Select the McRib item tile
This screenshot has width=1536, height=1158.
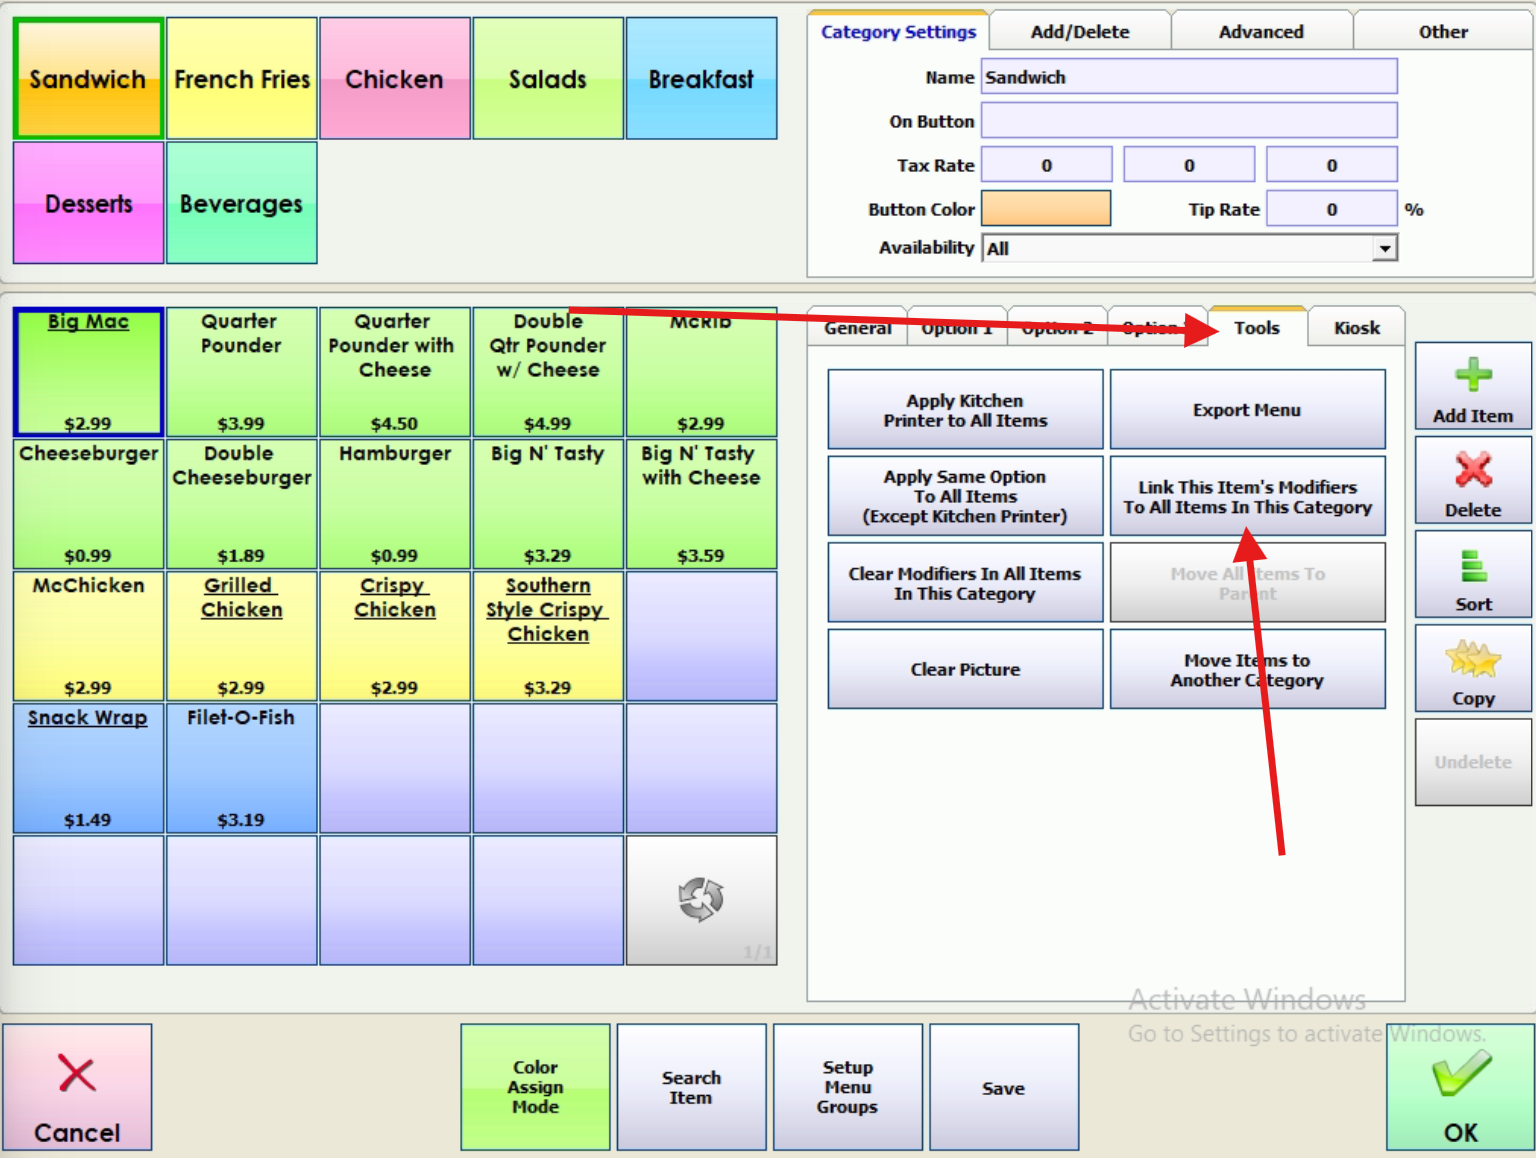click(x=701, y=372)
